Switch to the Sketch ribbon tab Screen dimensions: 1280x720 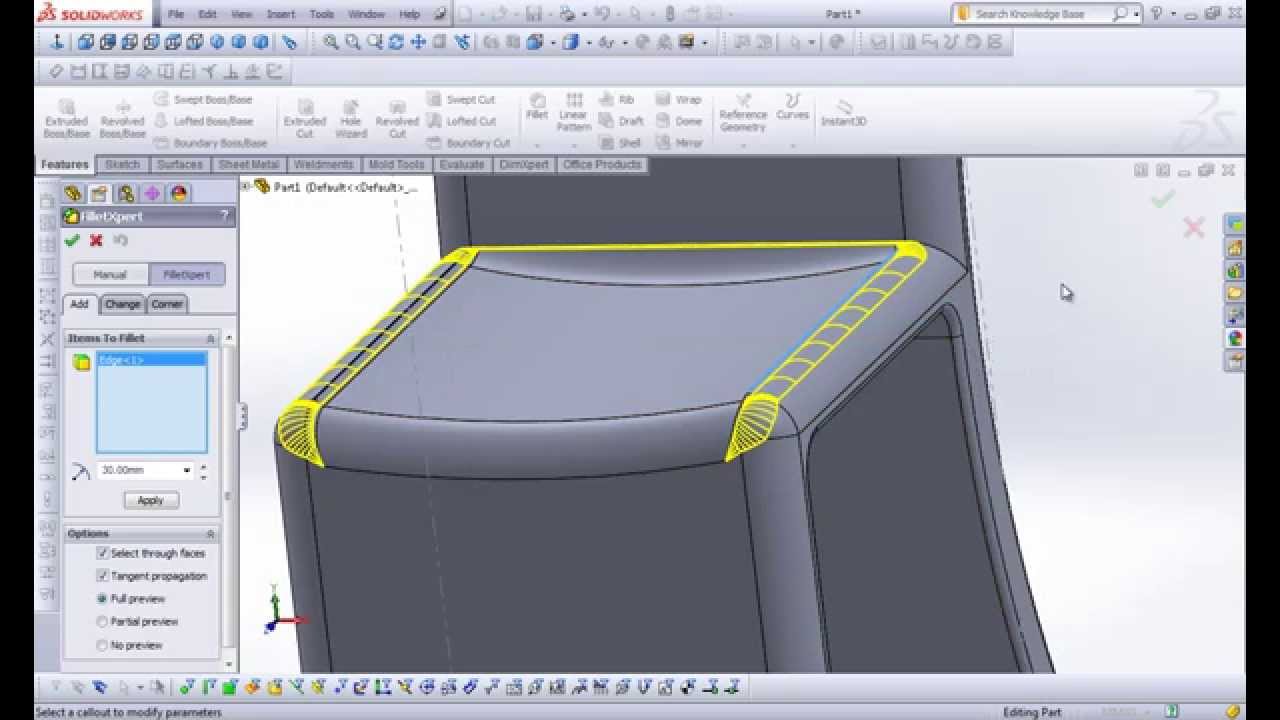(123, 164)
